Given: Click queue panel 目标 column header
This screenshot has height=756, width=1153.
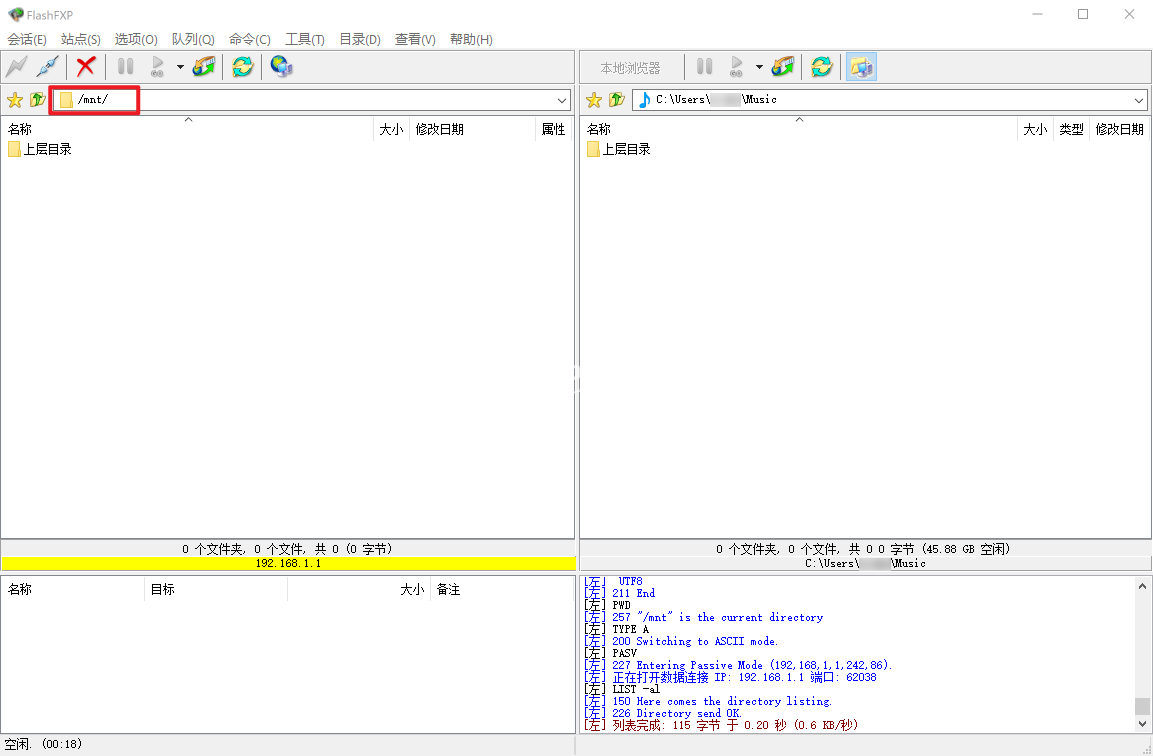Looking at the screenshot, I should 215,590.
